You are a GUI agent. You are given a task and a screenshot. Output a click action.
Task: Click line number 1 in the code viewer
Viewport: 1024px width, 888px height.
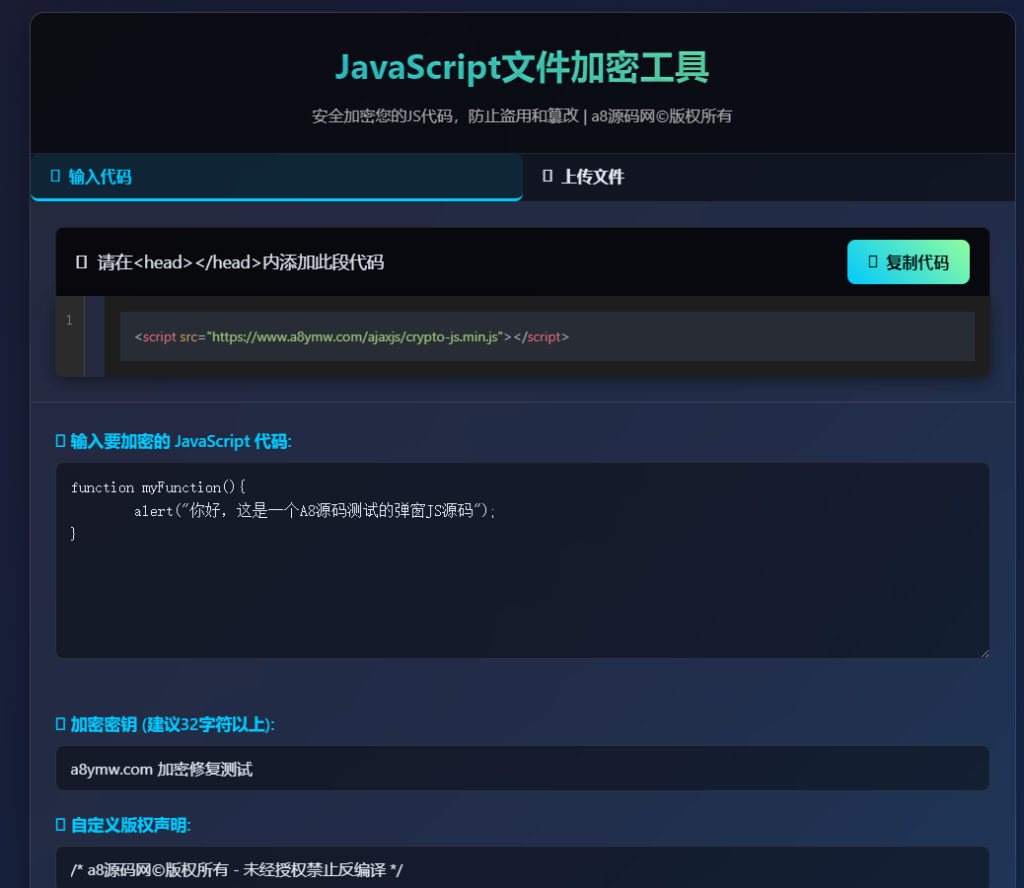point(68,320)
